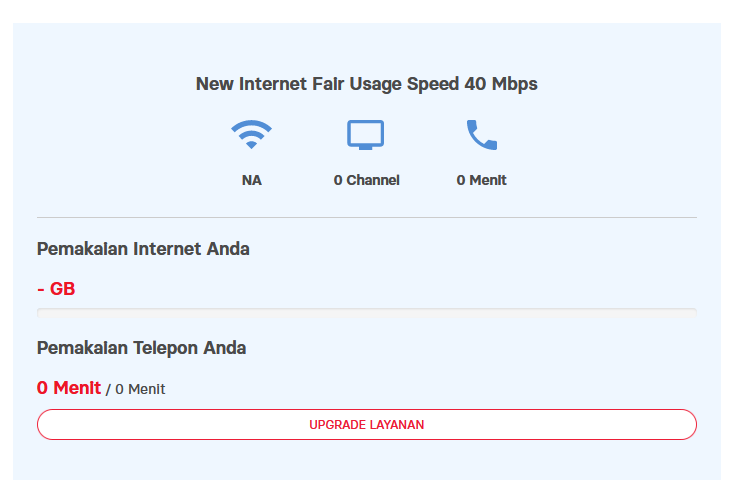Click 'Anda' in the phone usage heading
Viewport: 736px width, 502px height.
point(225,348)
